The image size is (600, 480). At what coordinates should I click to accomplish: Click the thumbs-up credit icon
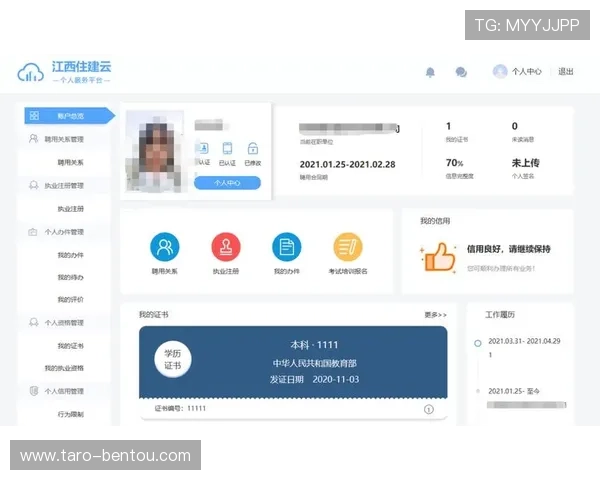[439, 257]
